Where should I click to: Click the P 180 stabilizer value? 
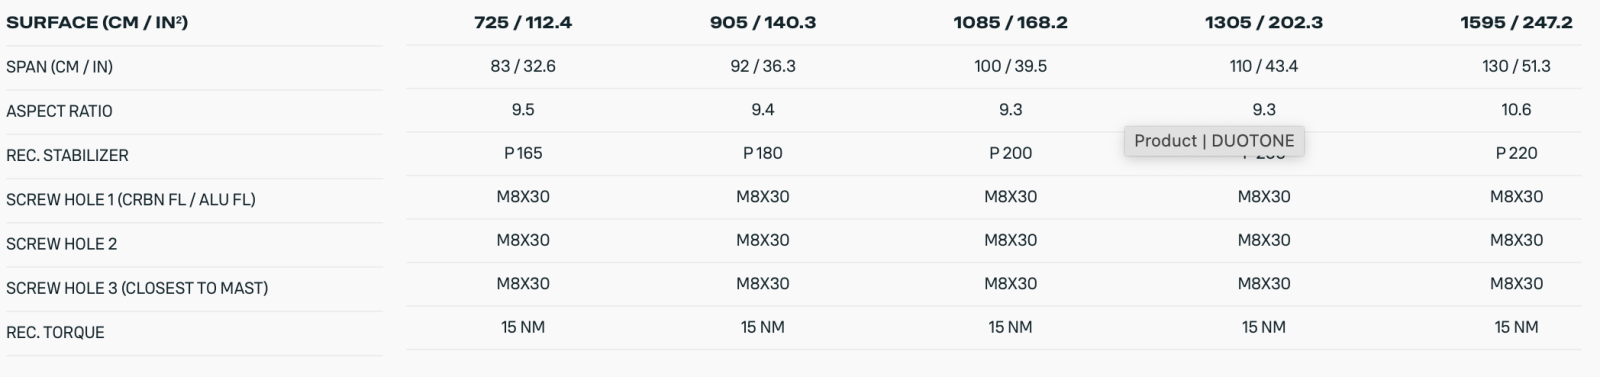(x=763, y=153)
